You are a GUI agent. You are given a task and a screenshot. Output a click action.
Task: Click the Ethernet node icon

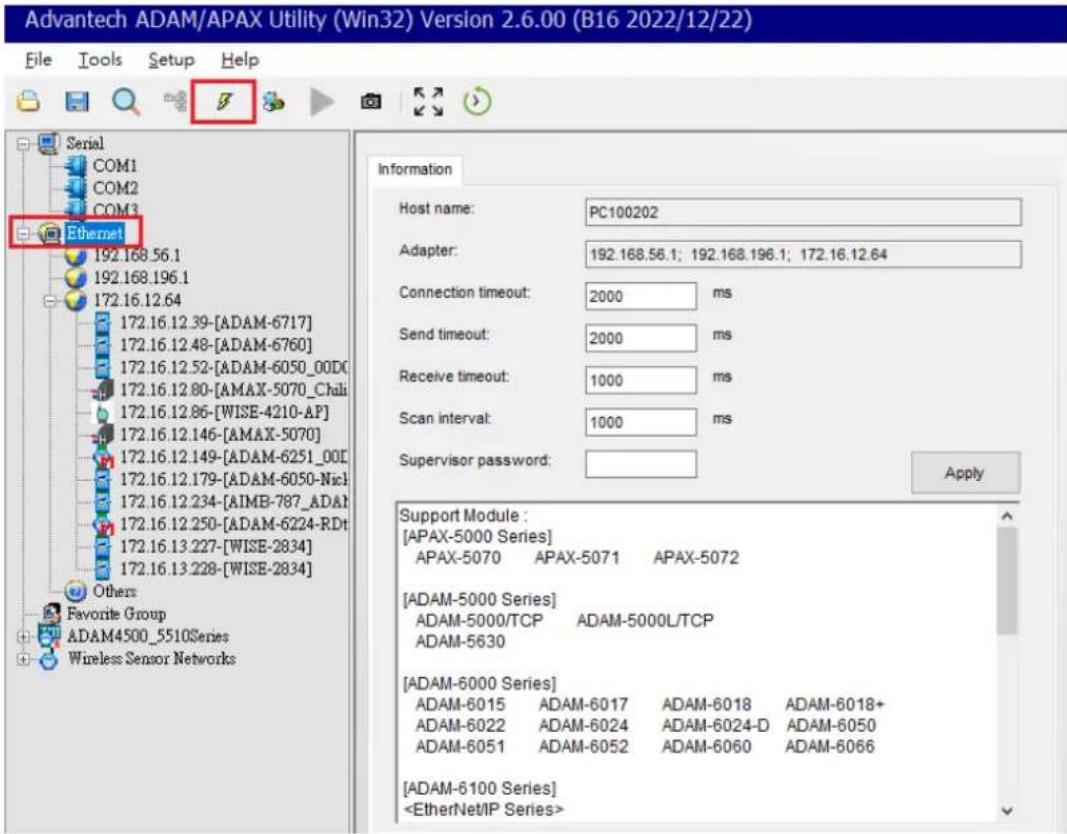[x=50, y=233]
